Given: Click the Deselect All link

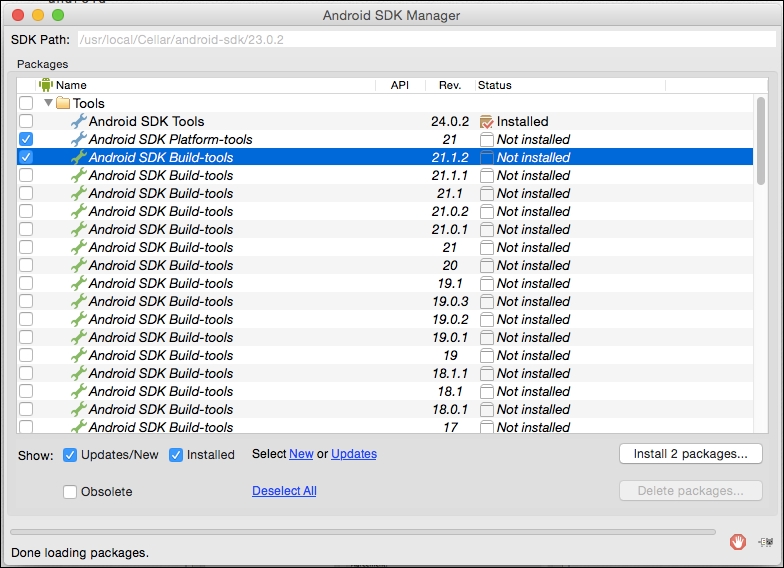Looking at the screenshot, I should point(284,491).
